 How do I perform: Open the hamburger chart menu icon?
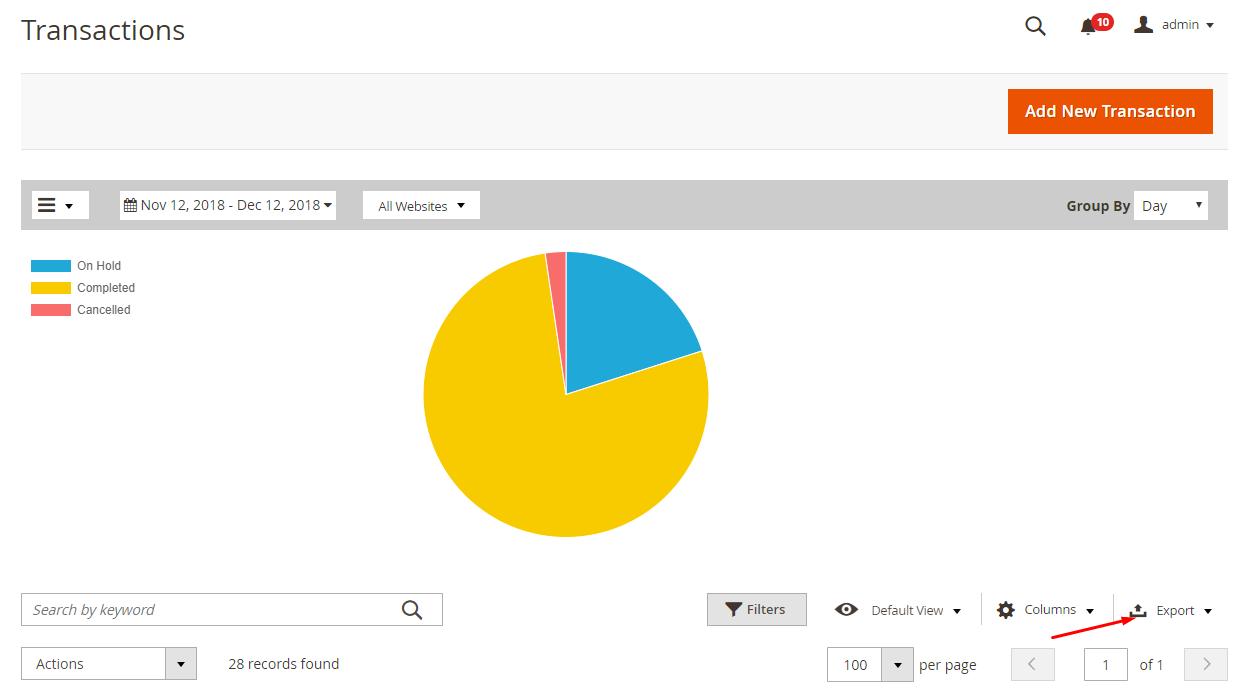click(x=47, y=205)
